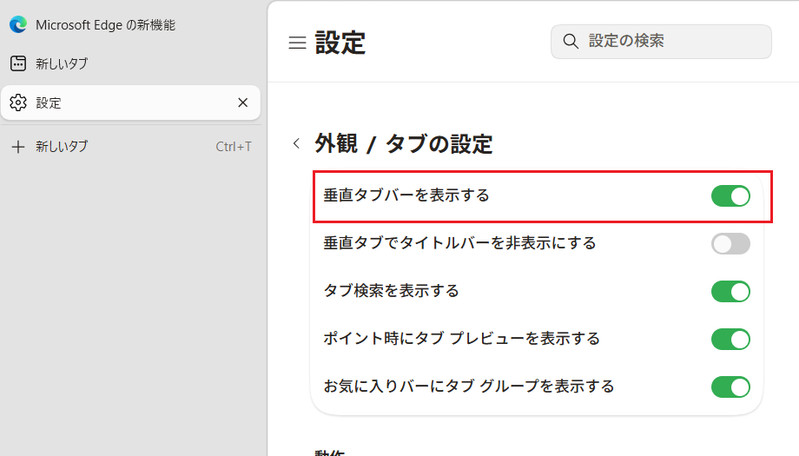Toggle タブ検索を表示する switch
799x456 pixels.
pos(731,291)
